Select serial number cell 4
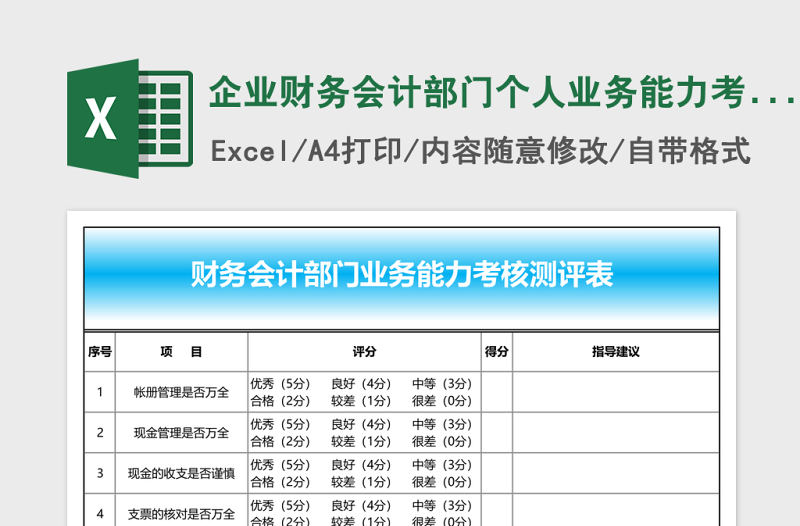Screen dimensions: 800x526 100,510
